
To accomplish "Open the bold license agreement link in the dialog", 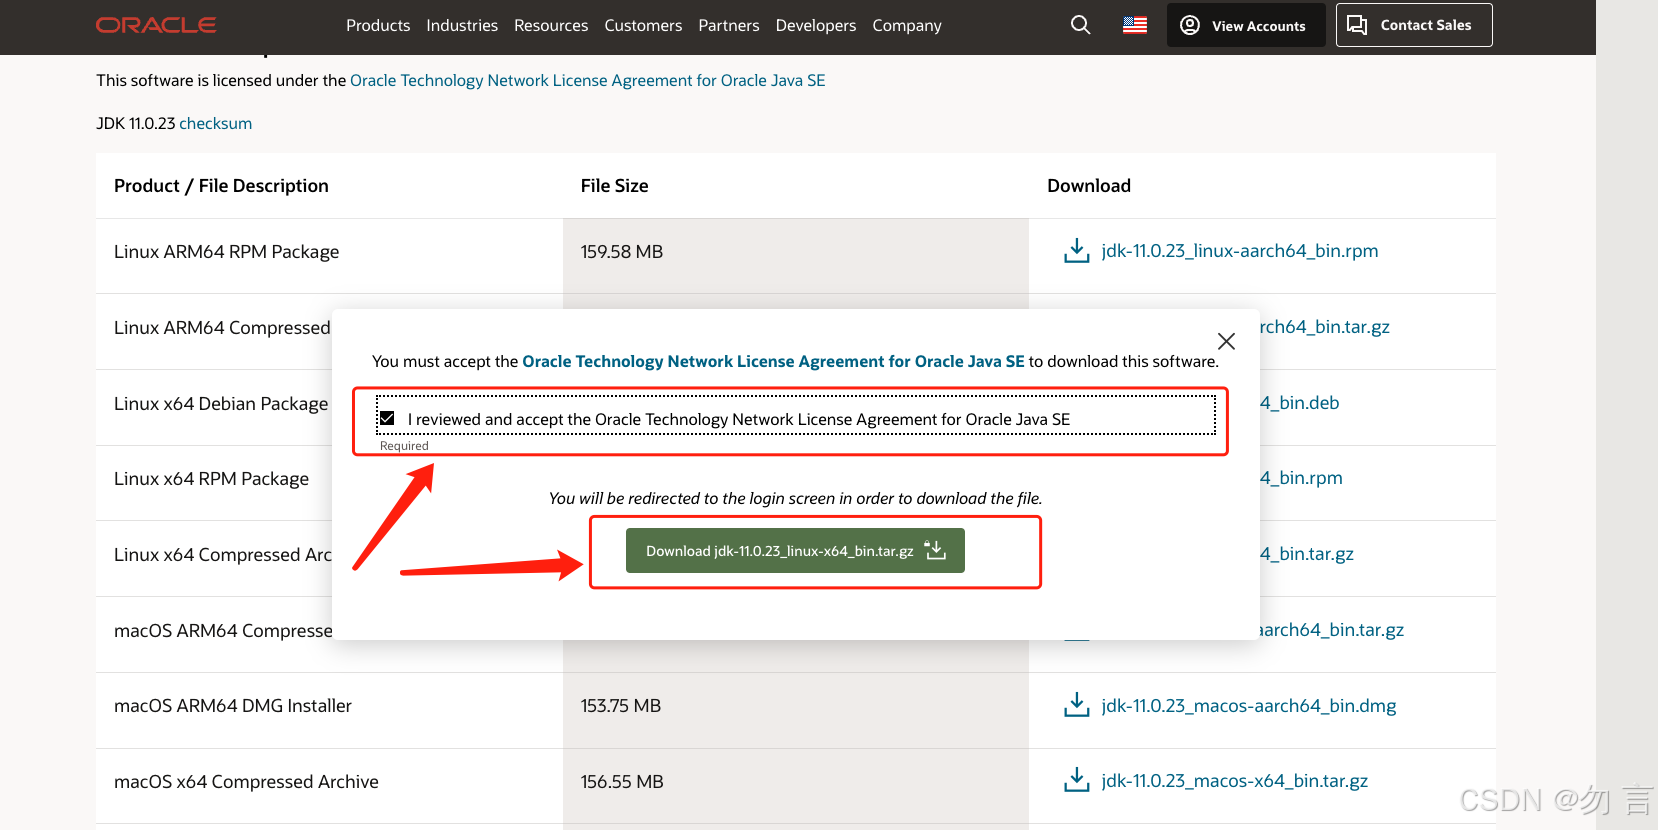I will click(773, 361).
